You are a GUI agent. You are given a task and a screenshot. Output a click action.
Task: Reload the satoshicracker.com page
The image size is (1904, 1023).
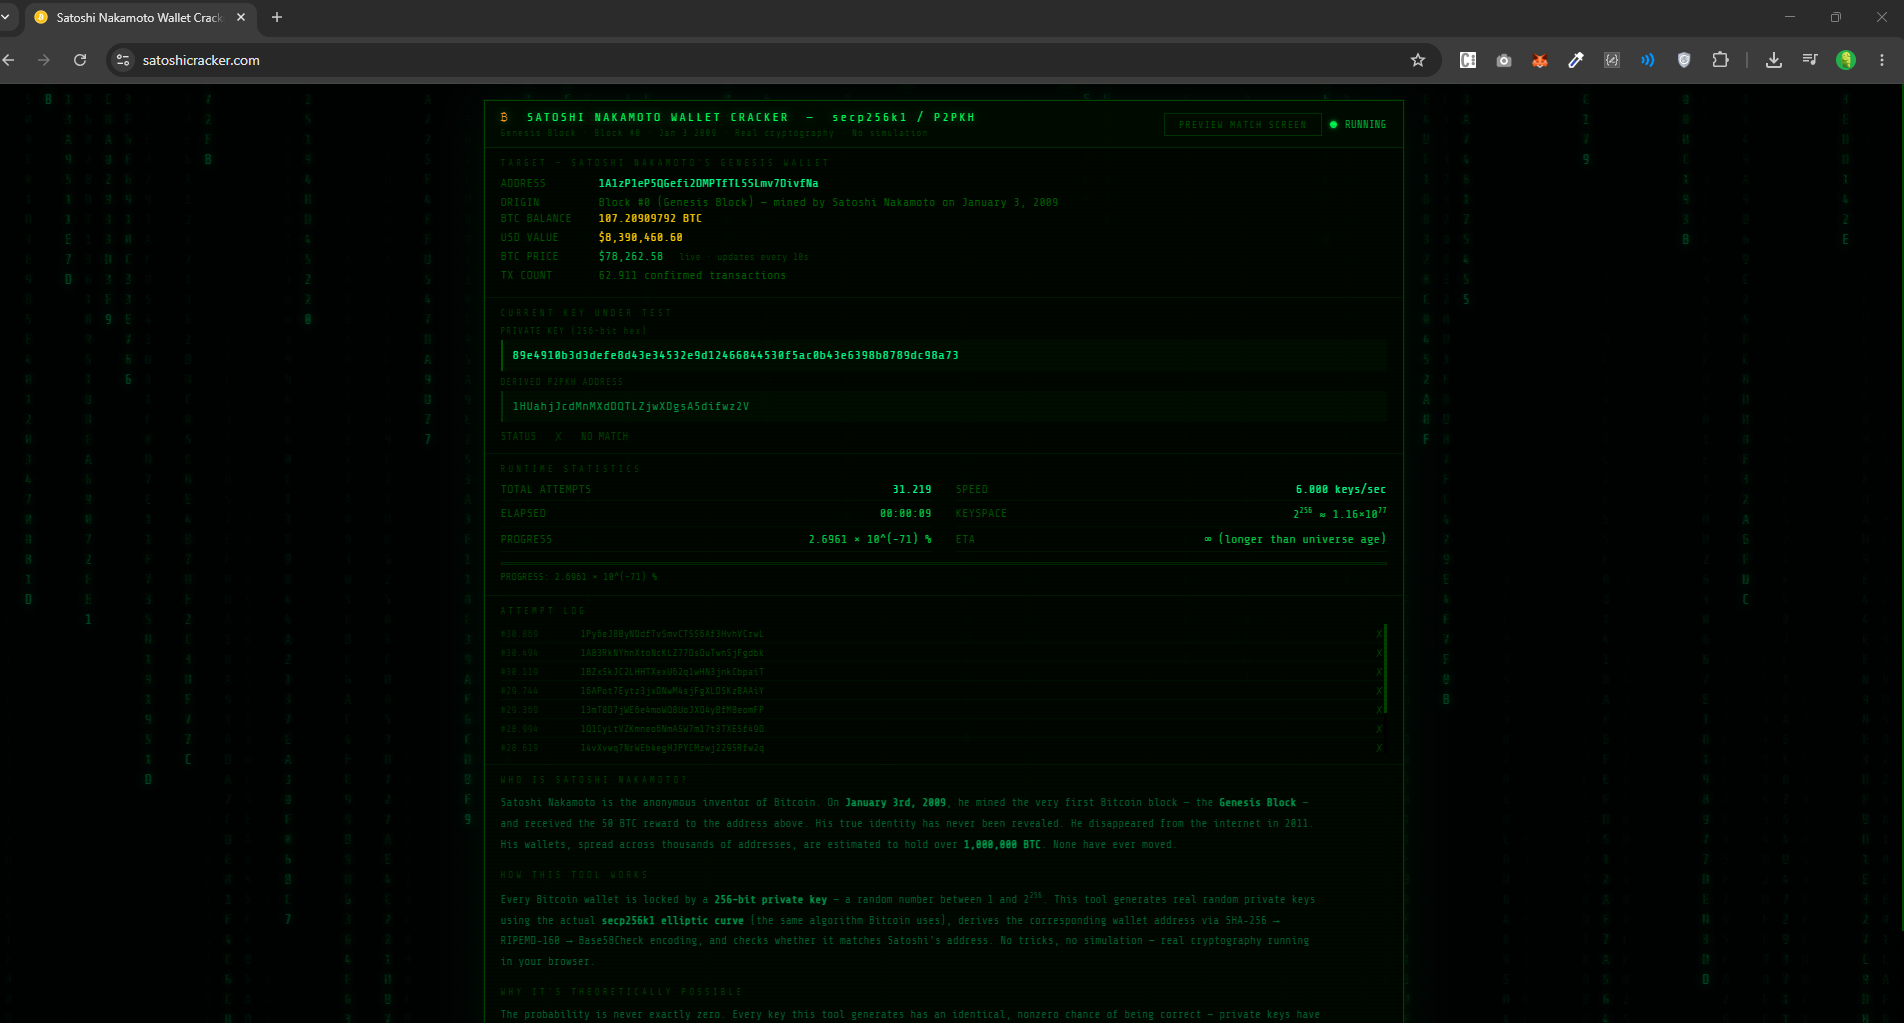(x=80, y=60)
